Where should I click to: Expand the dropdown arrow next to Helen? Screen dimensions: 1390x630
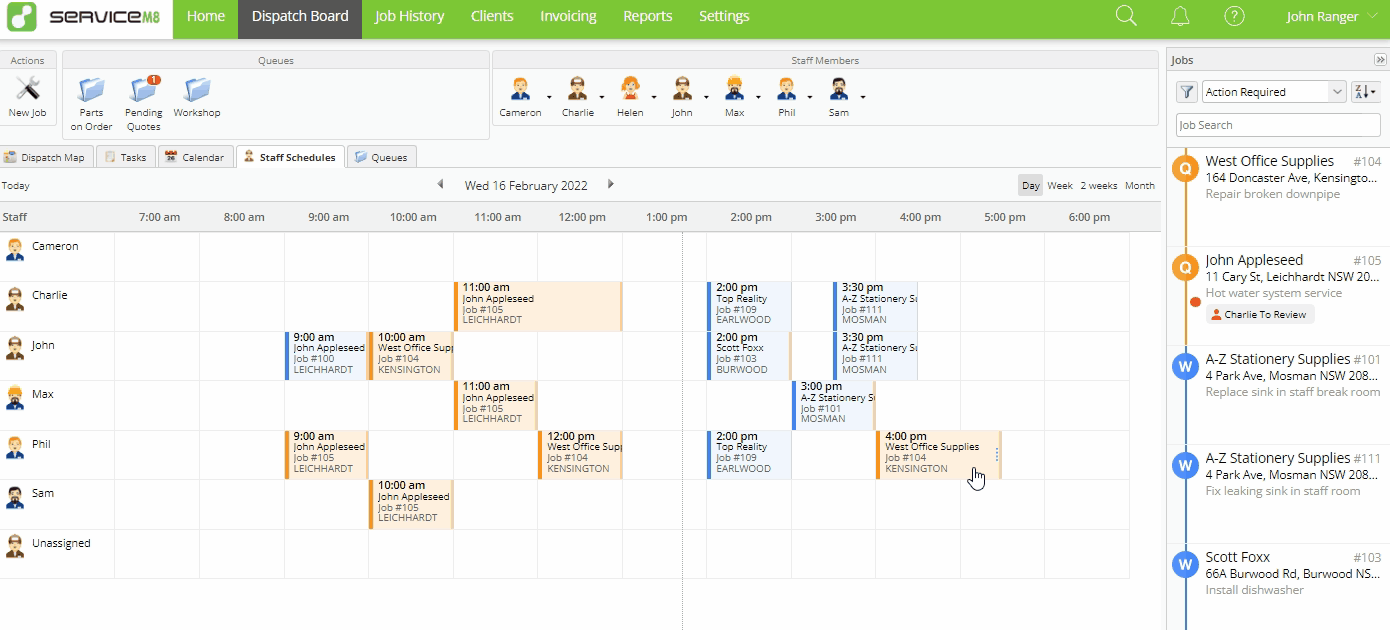coord(654,97)
